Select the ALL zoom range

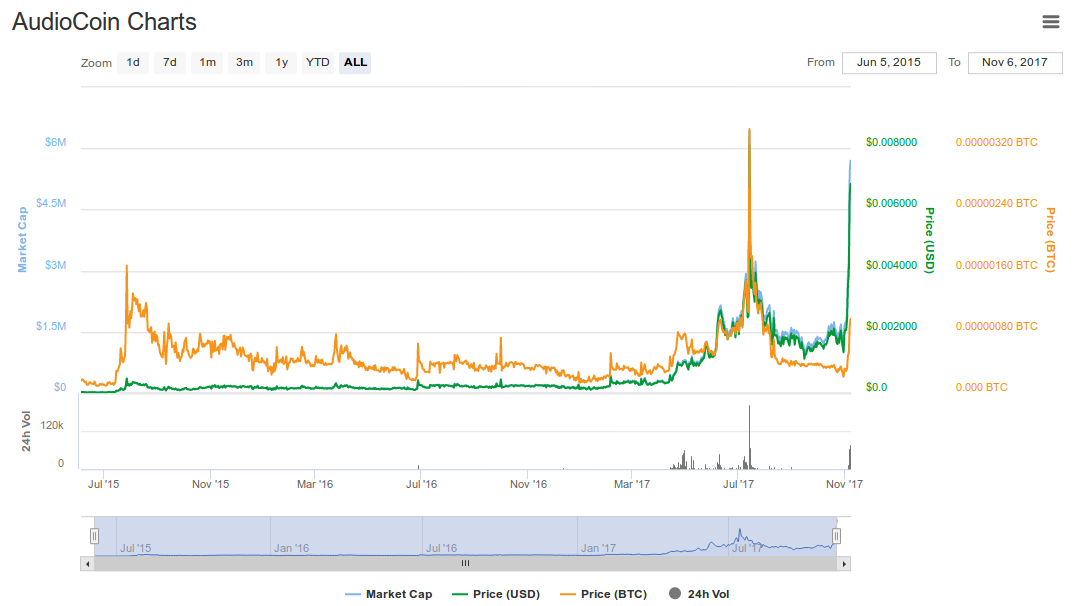click(355, 63)
